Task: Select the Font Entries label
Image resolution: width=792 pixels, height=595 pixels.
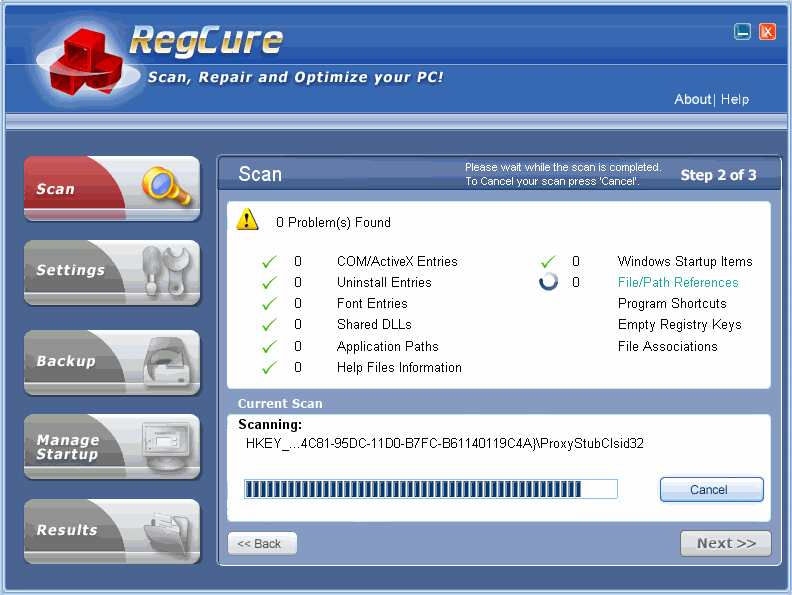Action: pos(372,304)
